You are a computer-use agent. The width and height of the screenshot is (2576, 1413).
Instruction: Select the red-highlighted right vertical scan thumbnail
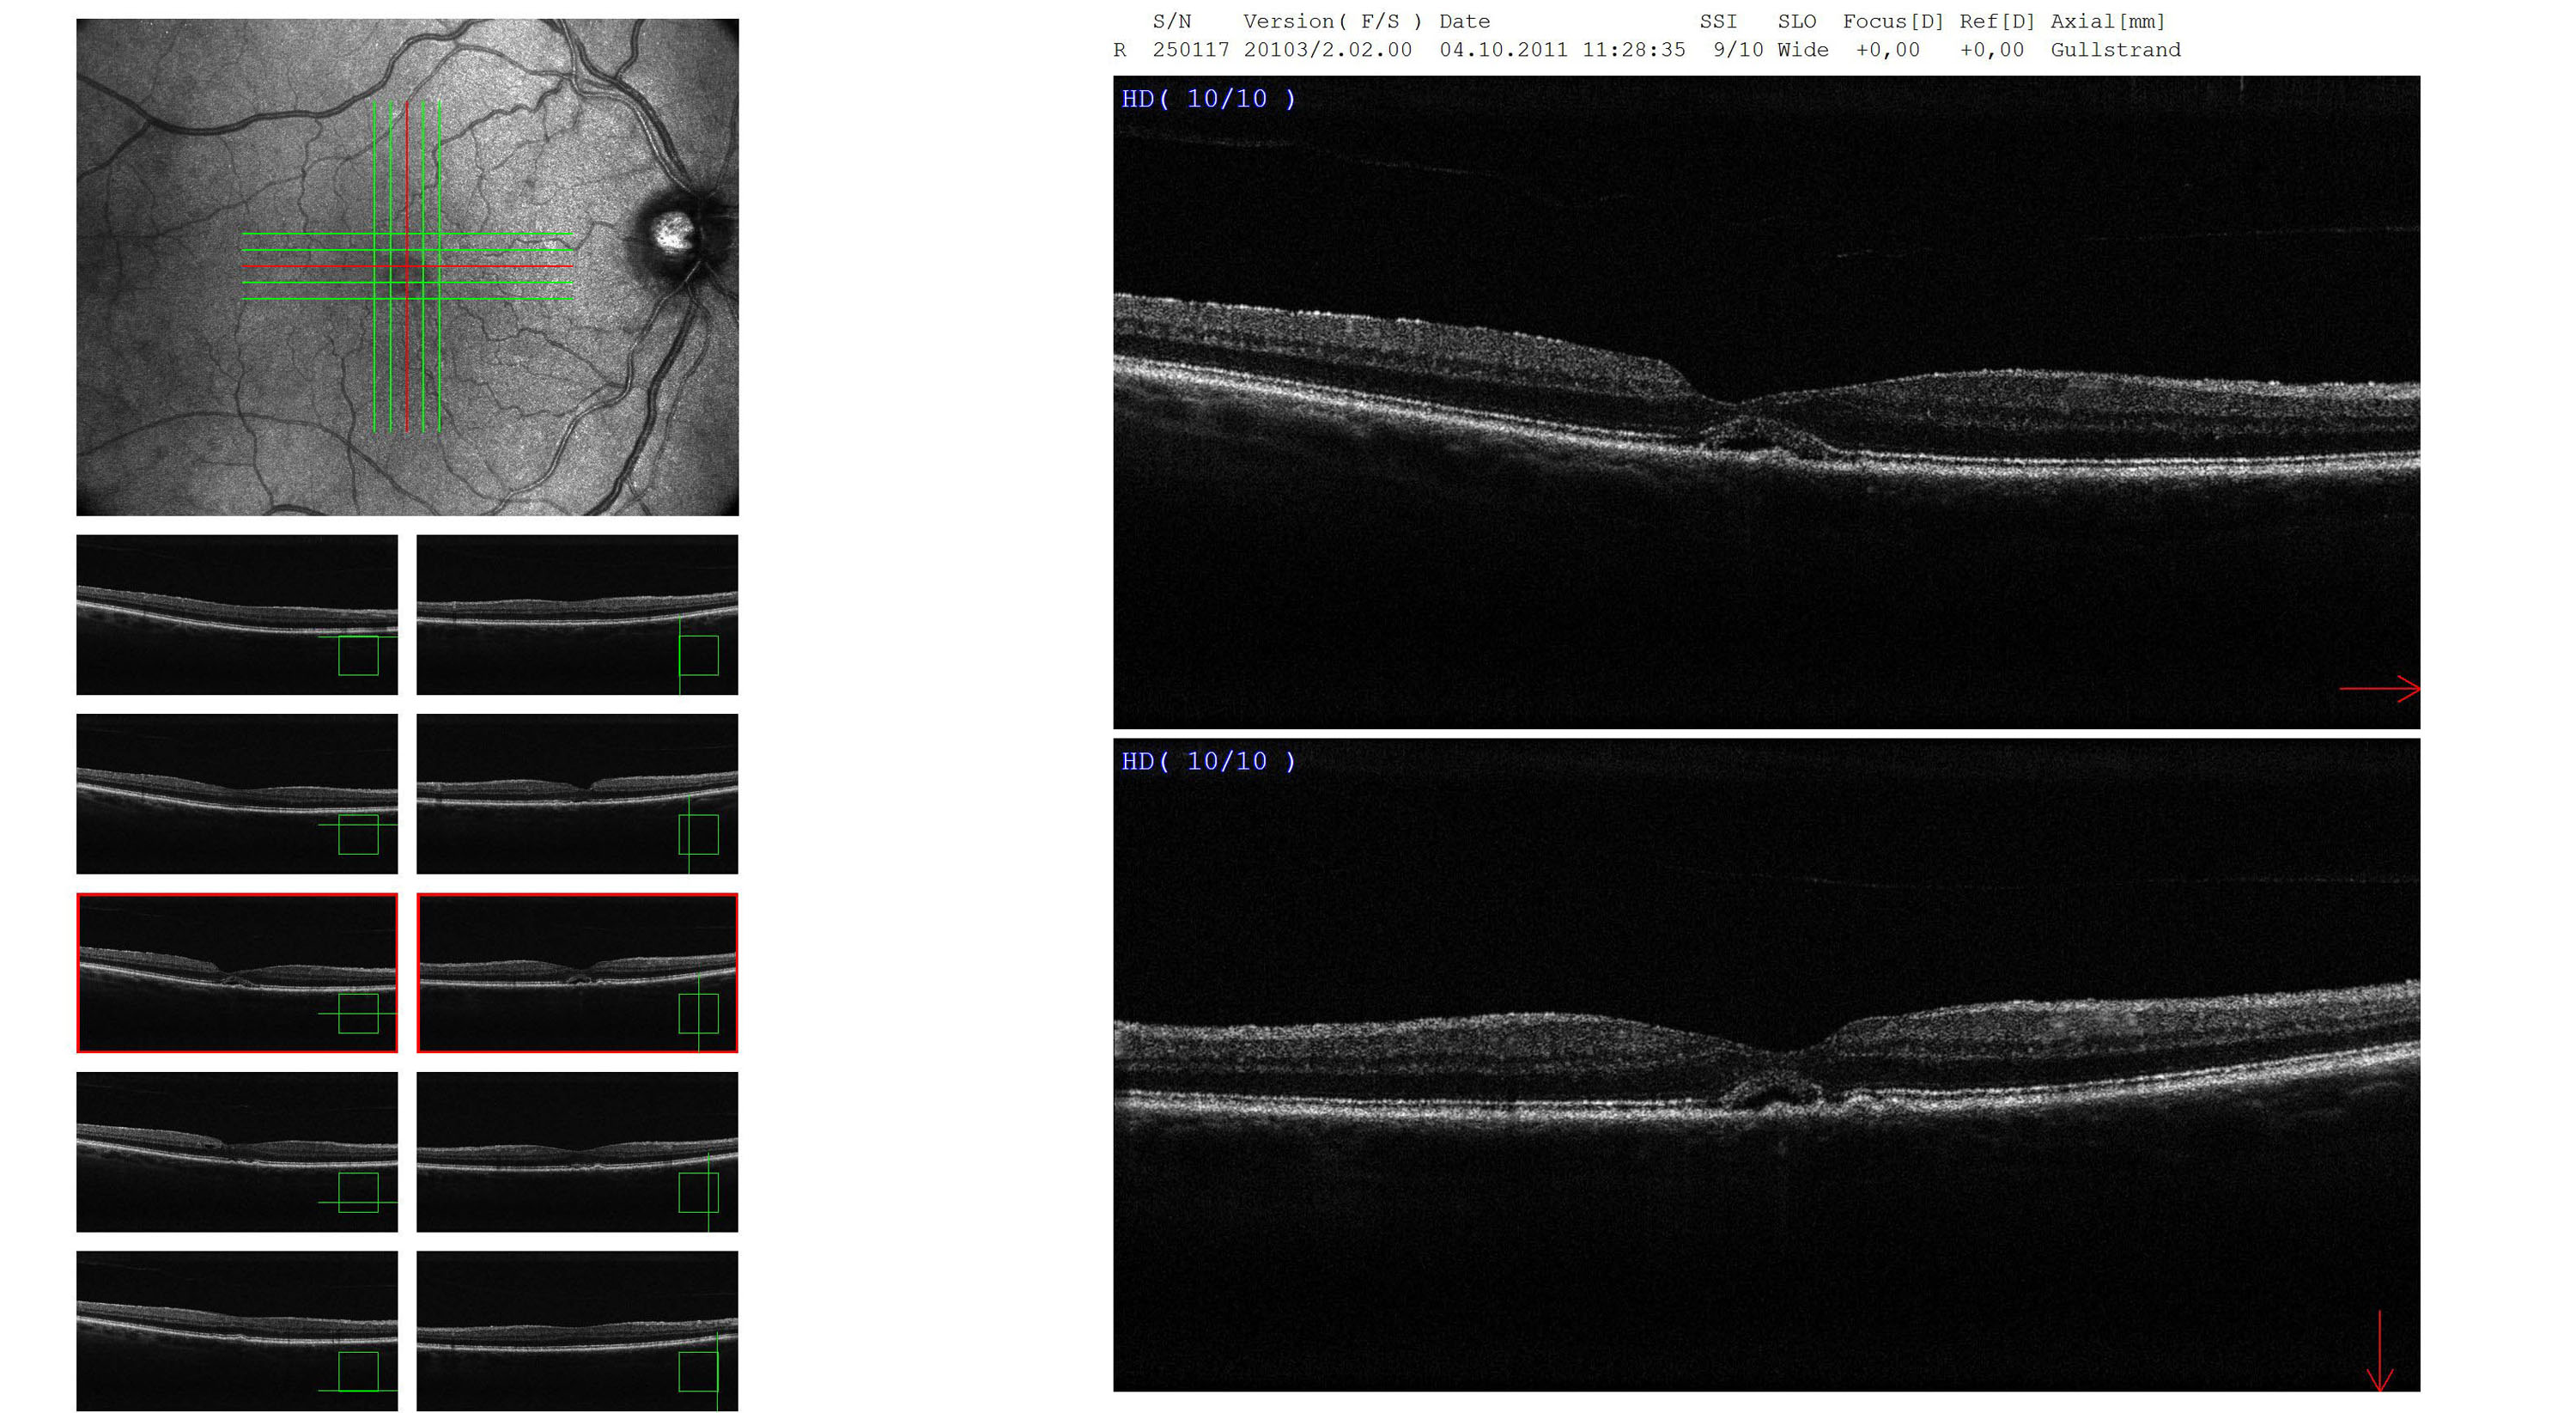pos(577,973)
